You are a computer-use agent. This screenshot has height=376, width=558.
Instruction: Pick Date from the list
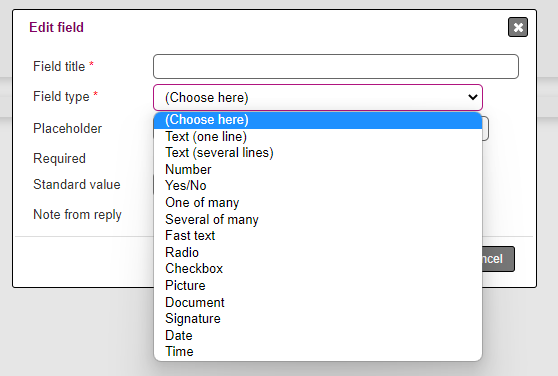point(318,335)
